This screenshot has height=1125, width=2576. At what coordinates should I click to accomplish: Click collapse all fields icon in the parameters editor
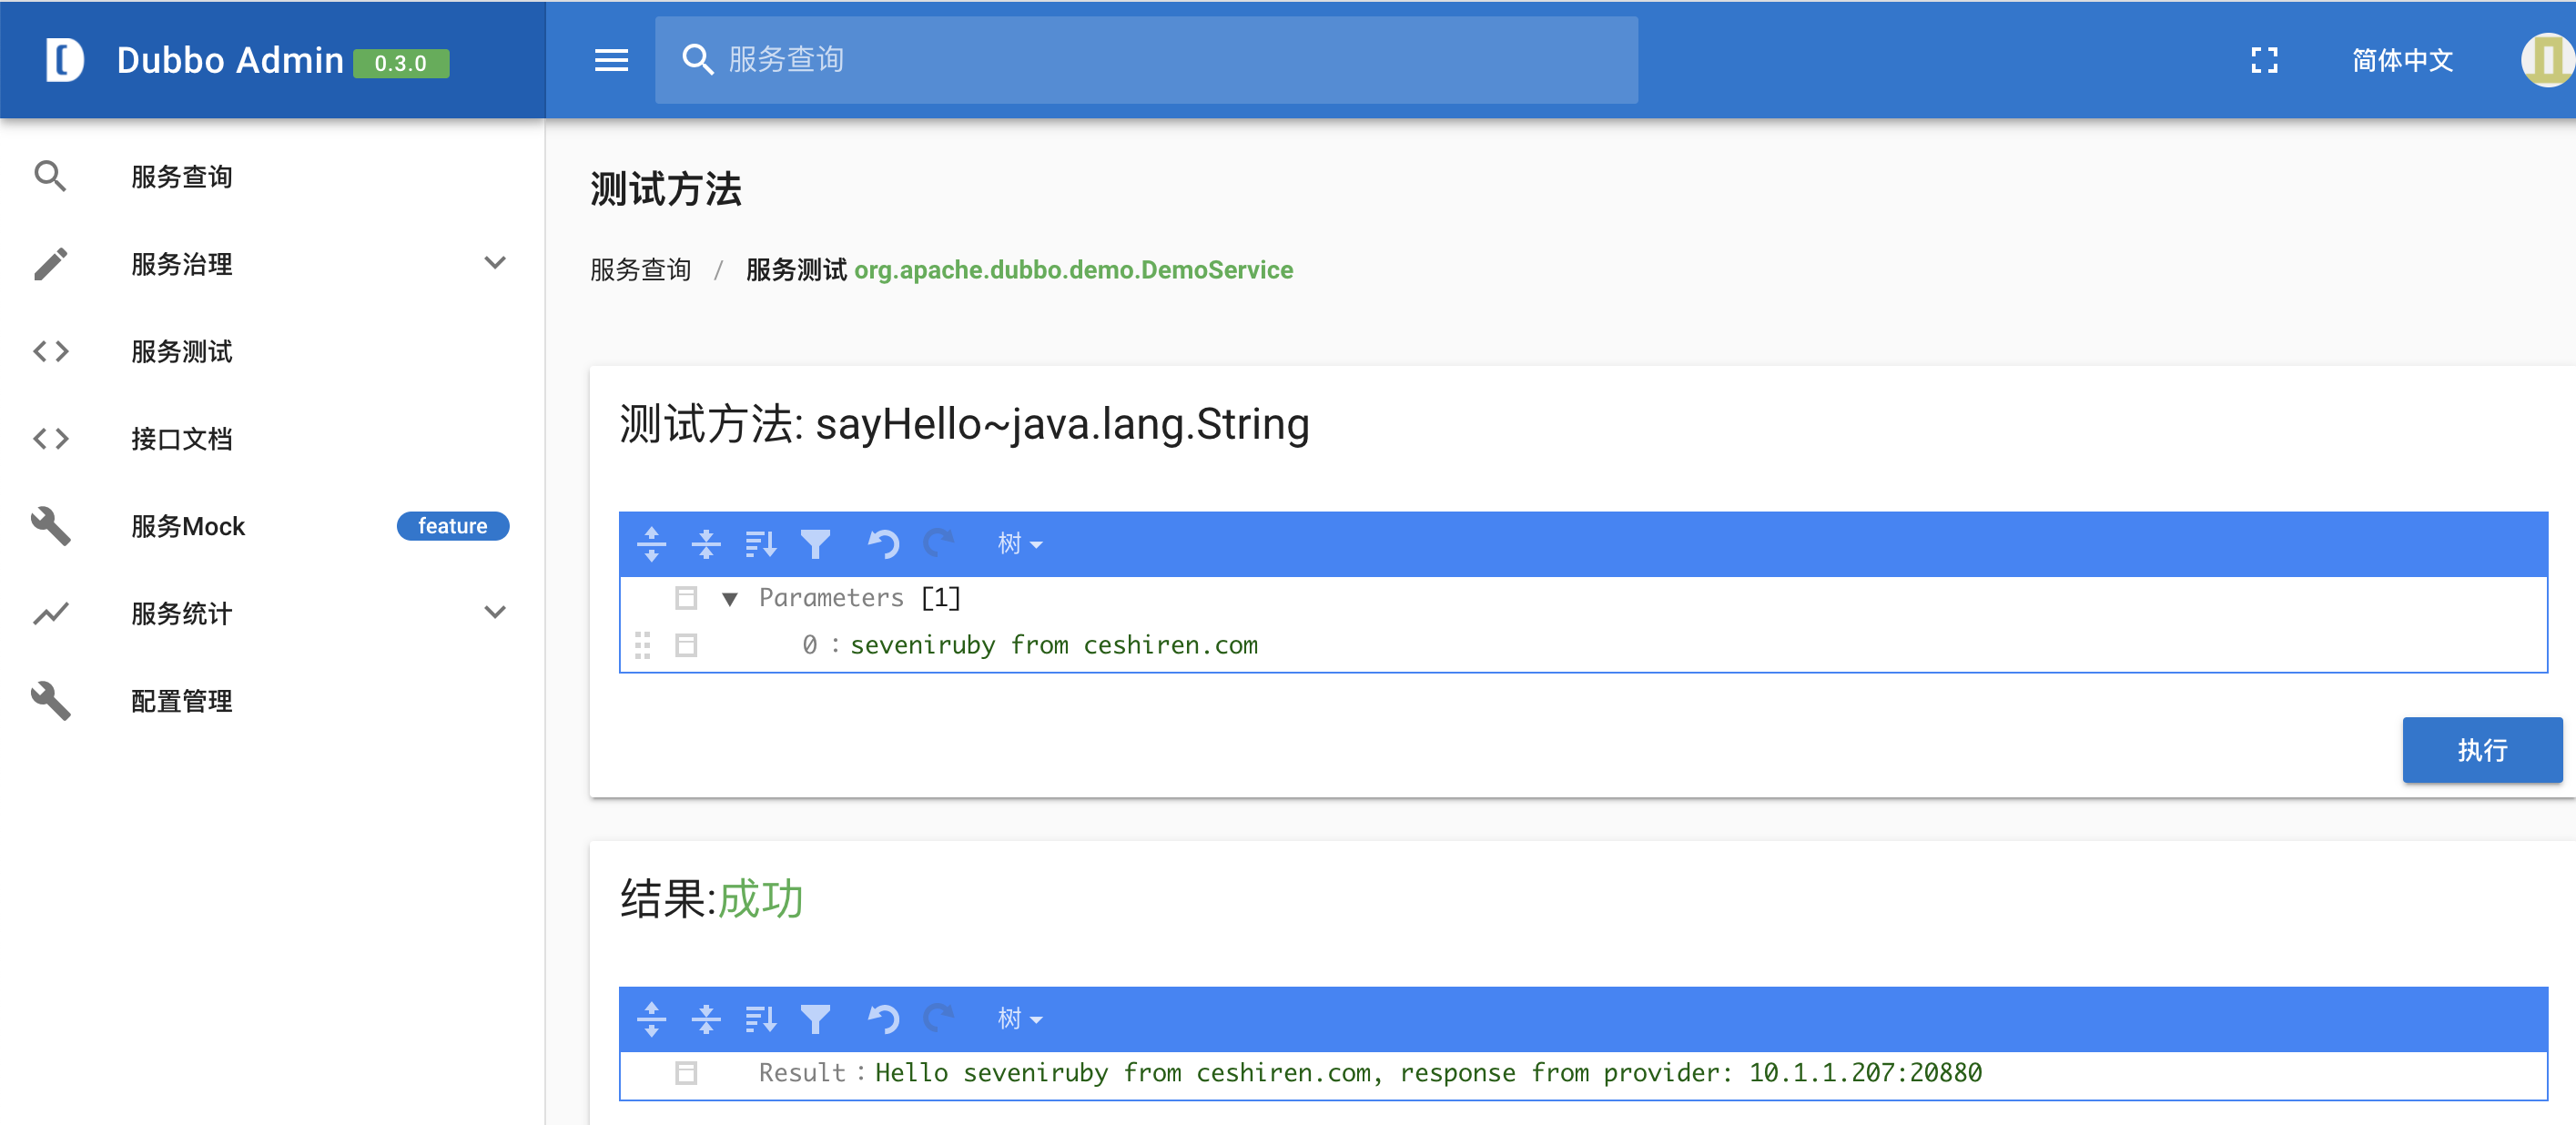coord(705,544)
